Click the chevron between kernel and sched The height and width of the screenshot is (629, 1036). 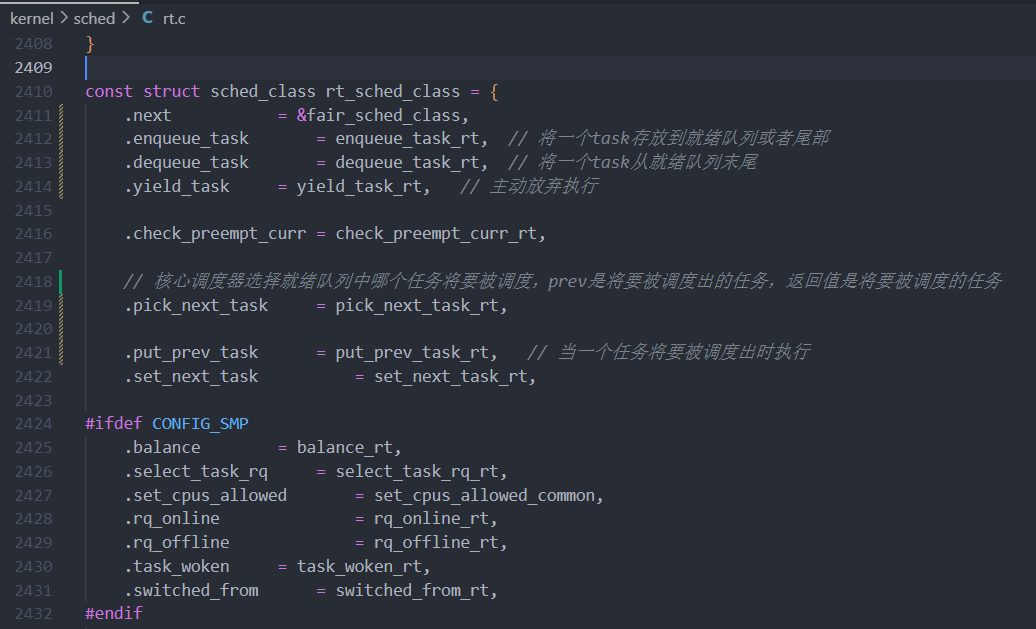click(x=63, y=18)
